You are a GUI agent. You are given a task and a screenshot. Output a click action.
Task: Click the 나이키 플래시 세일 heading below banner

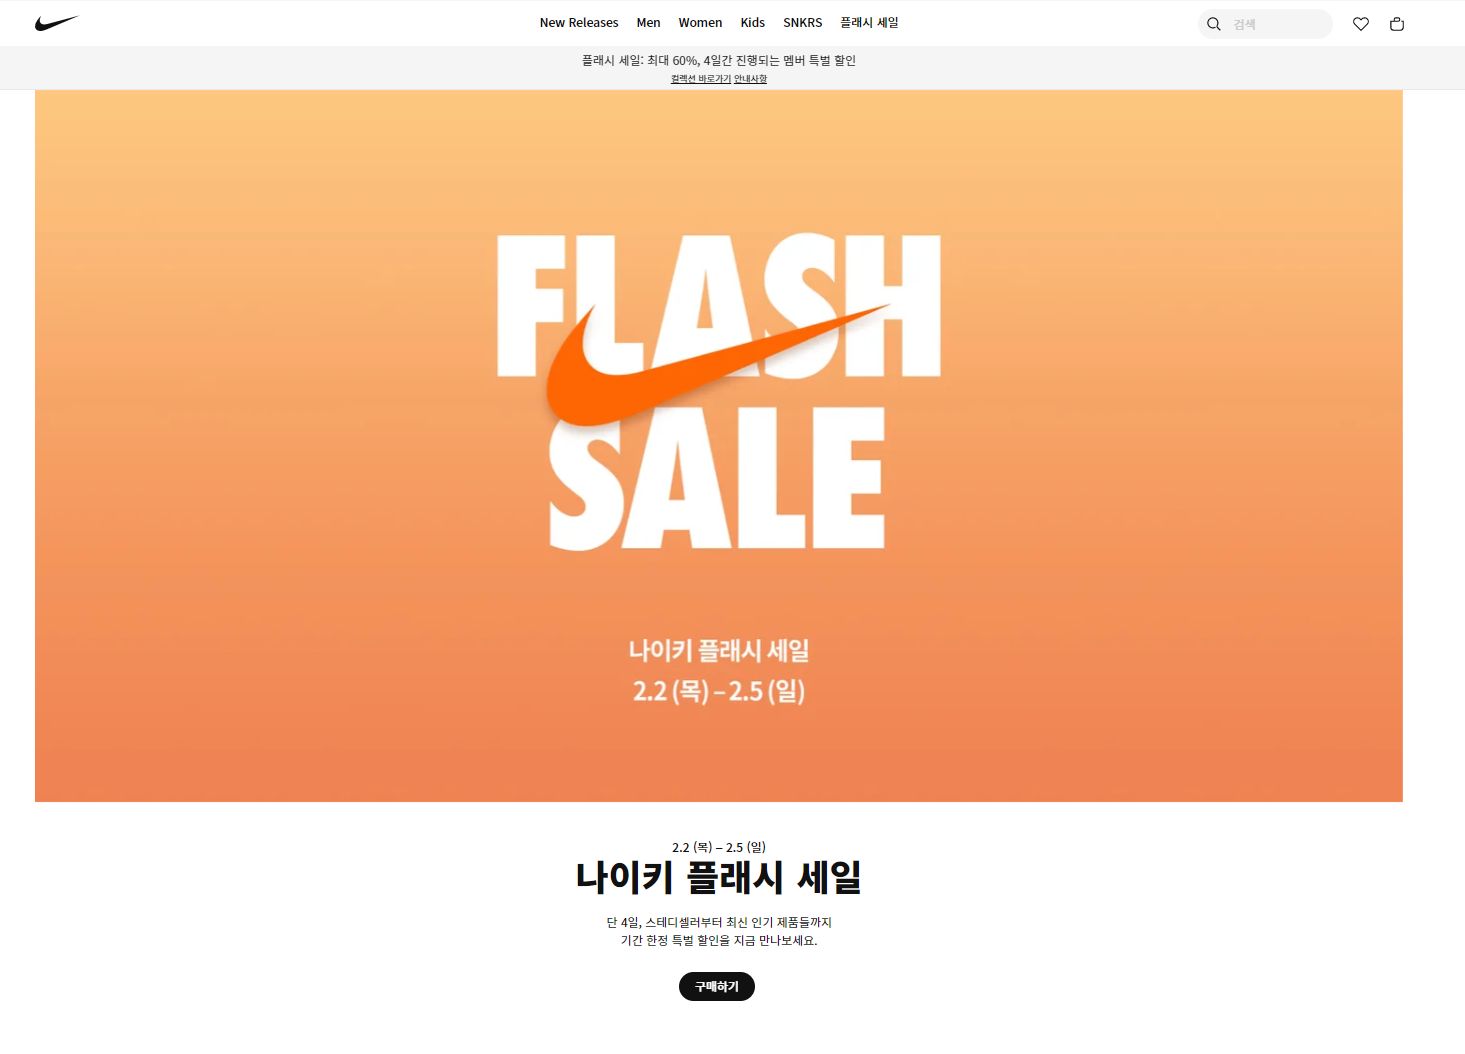click(719, 877)
